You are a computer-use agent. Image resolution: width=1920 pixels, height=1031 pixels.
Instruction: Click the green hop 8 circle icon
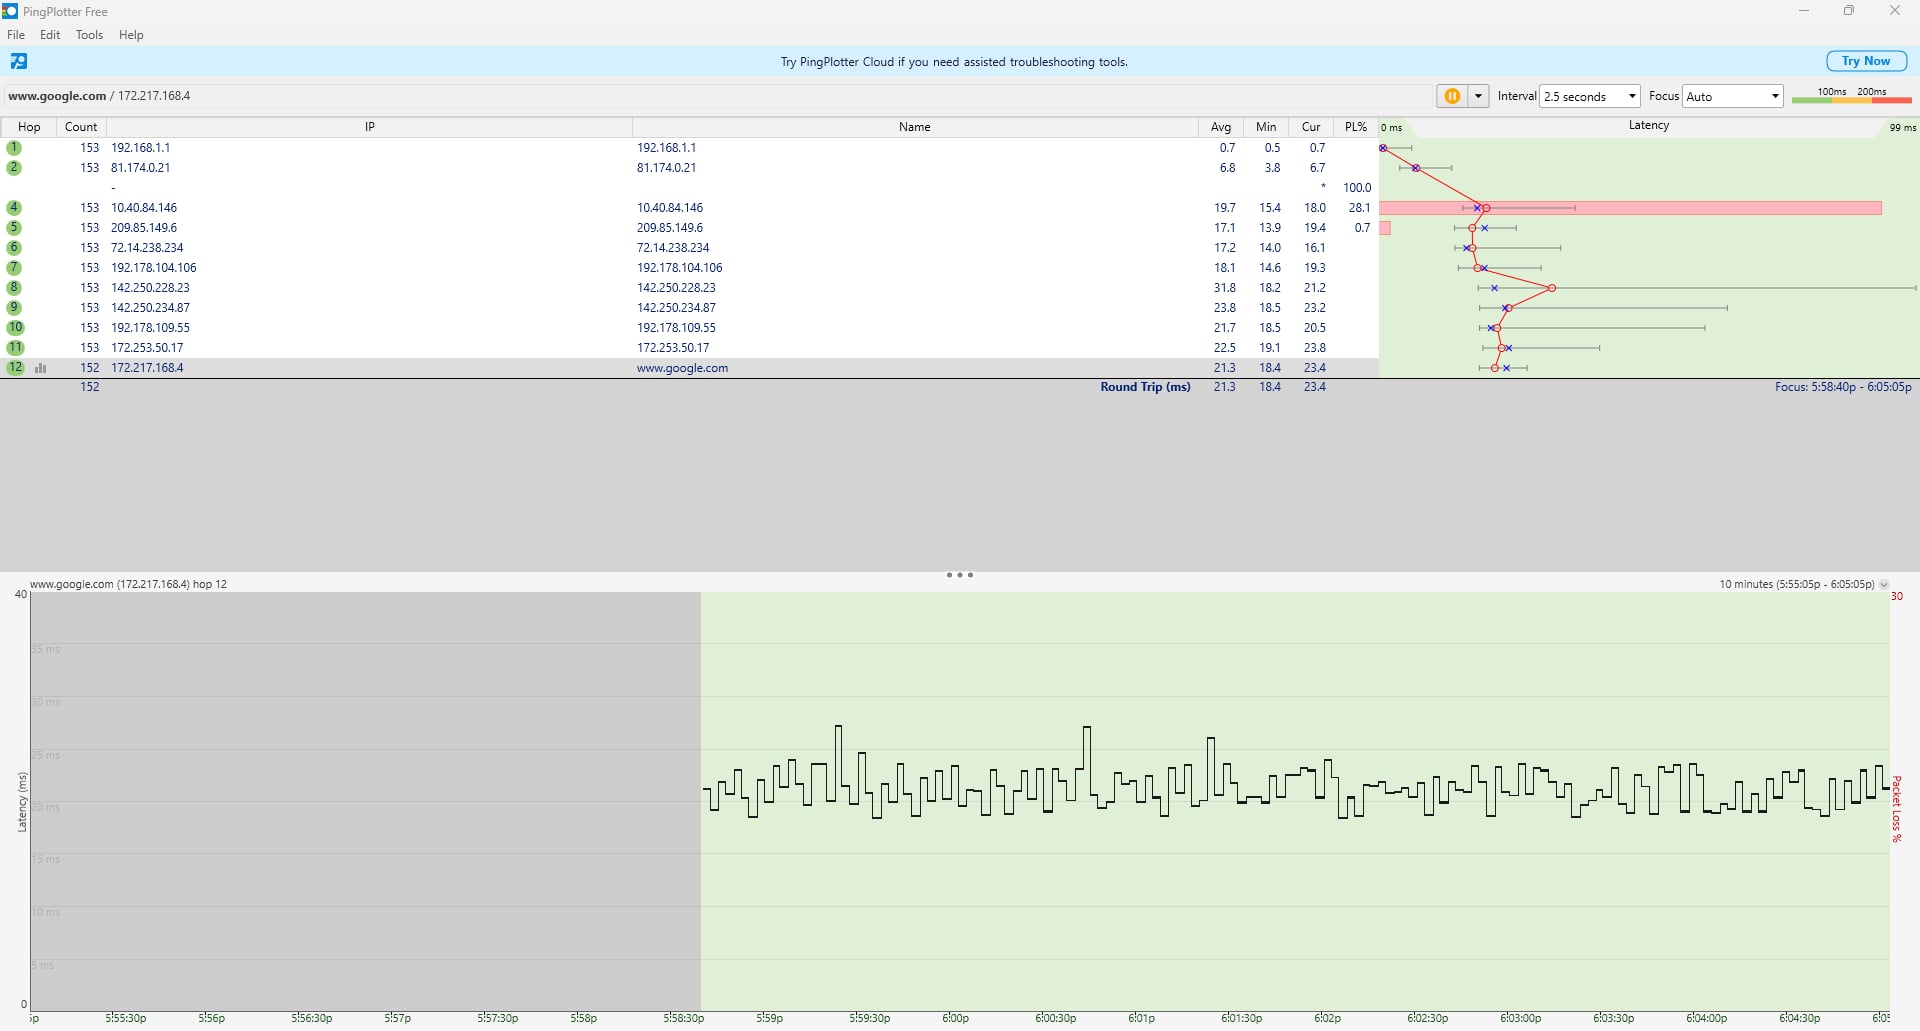(14, 288)
